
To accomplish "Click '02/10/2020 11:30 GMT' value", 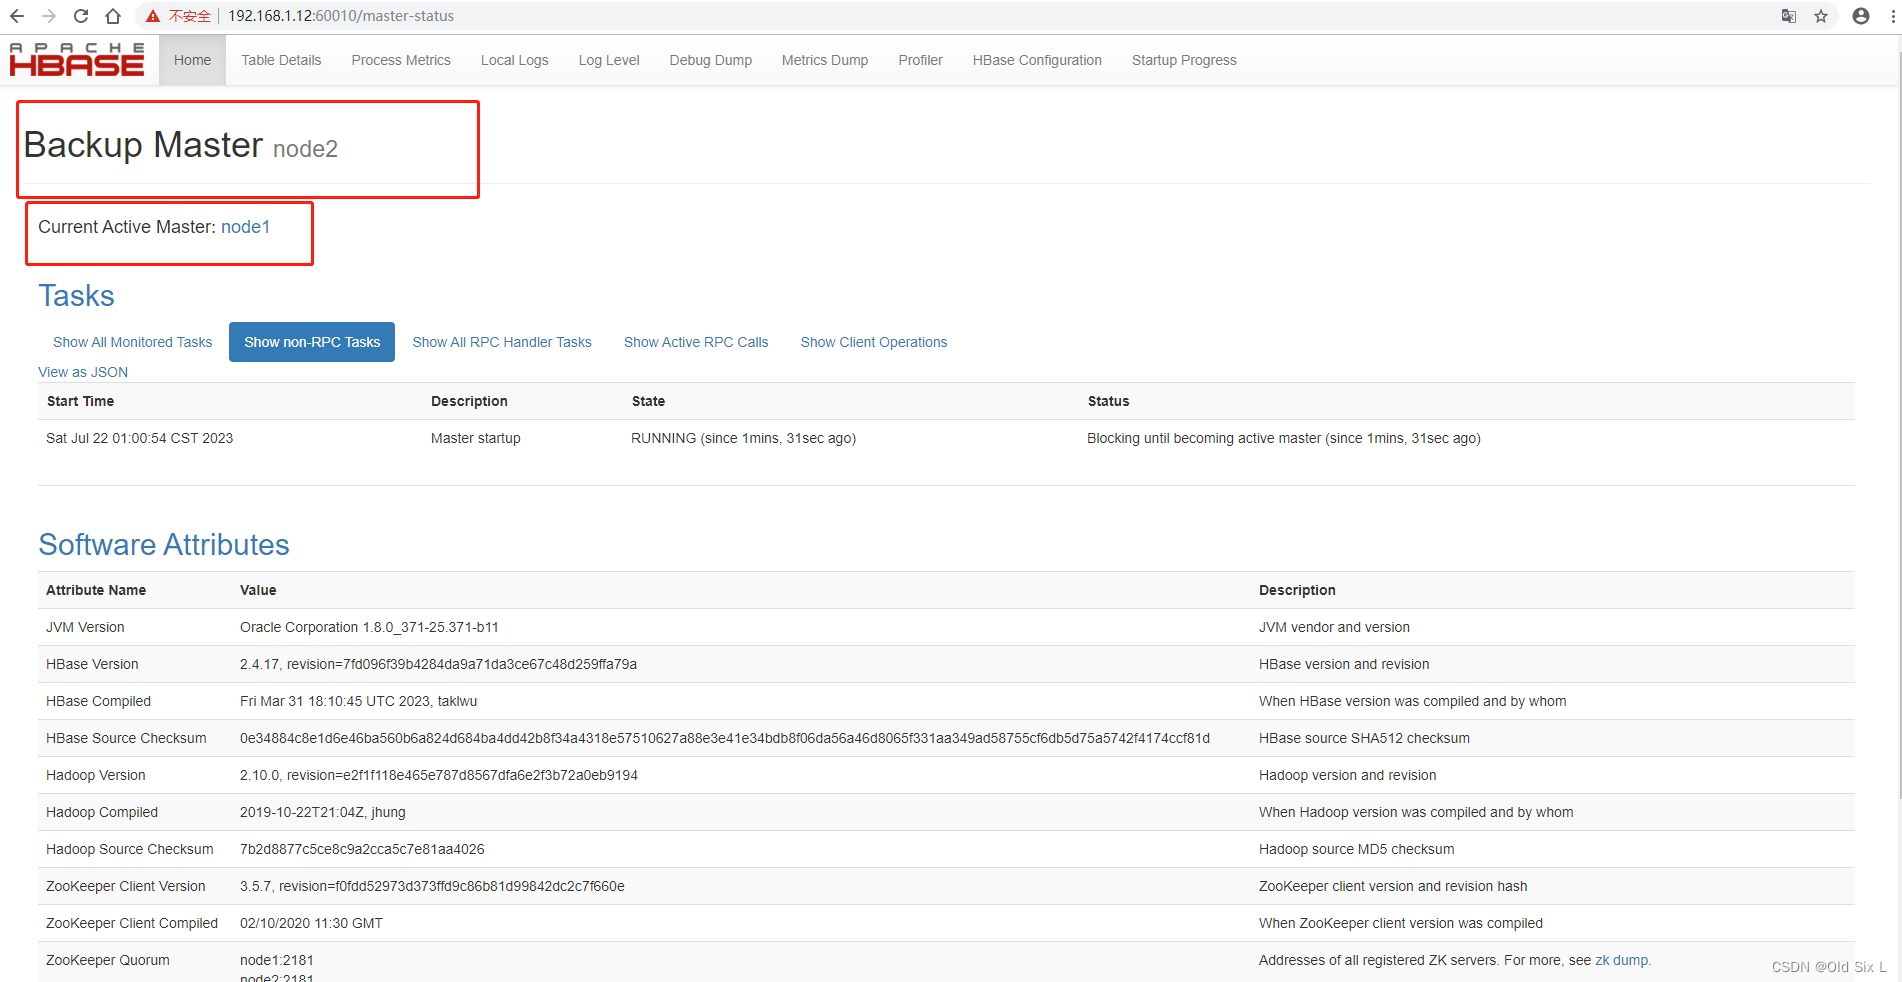I will [x=311, y=923].
